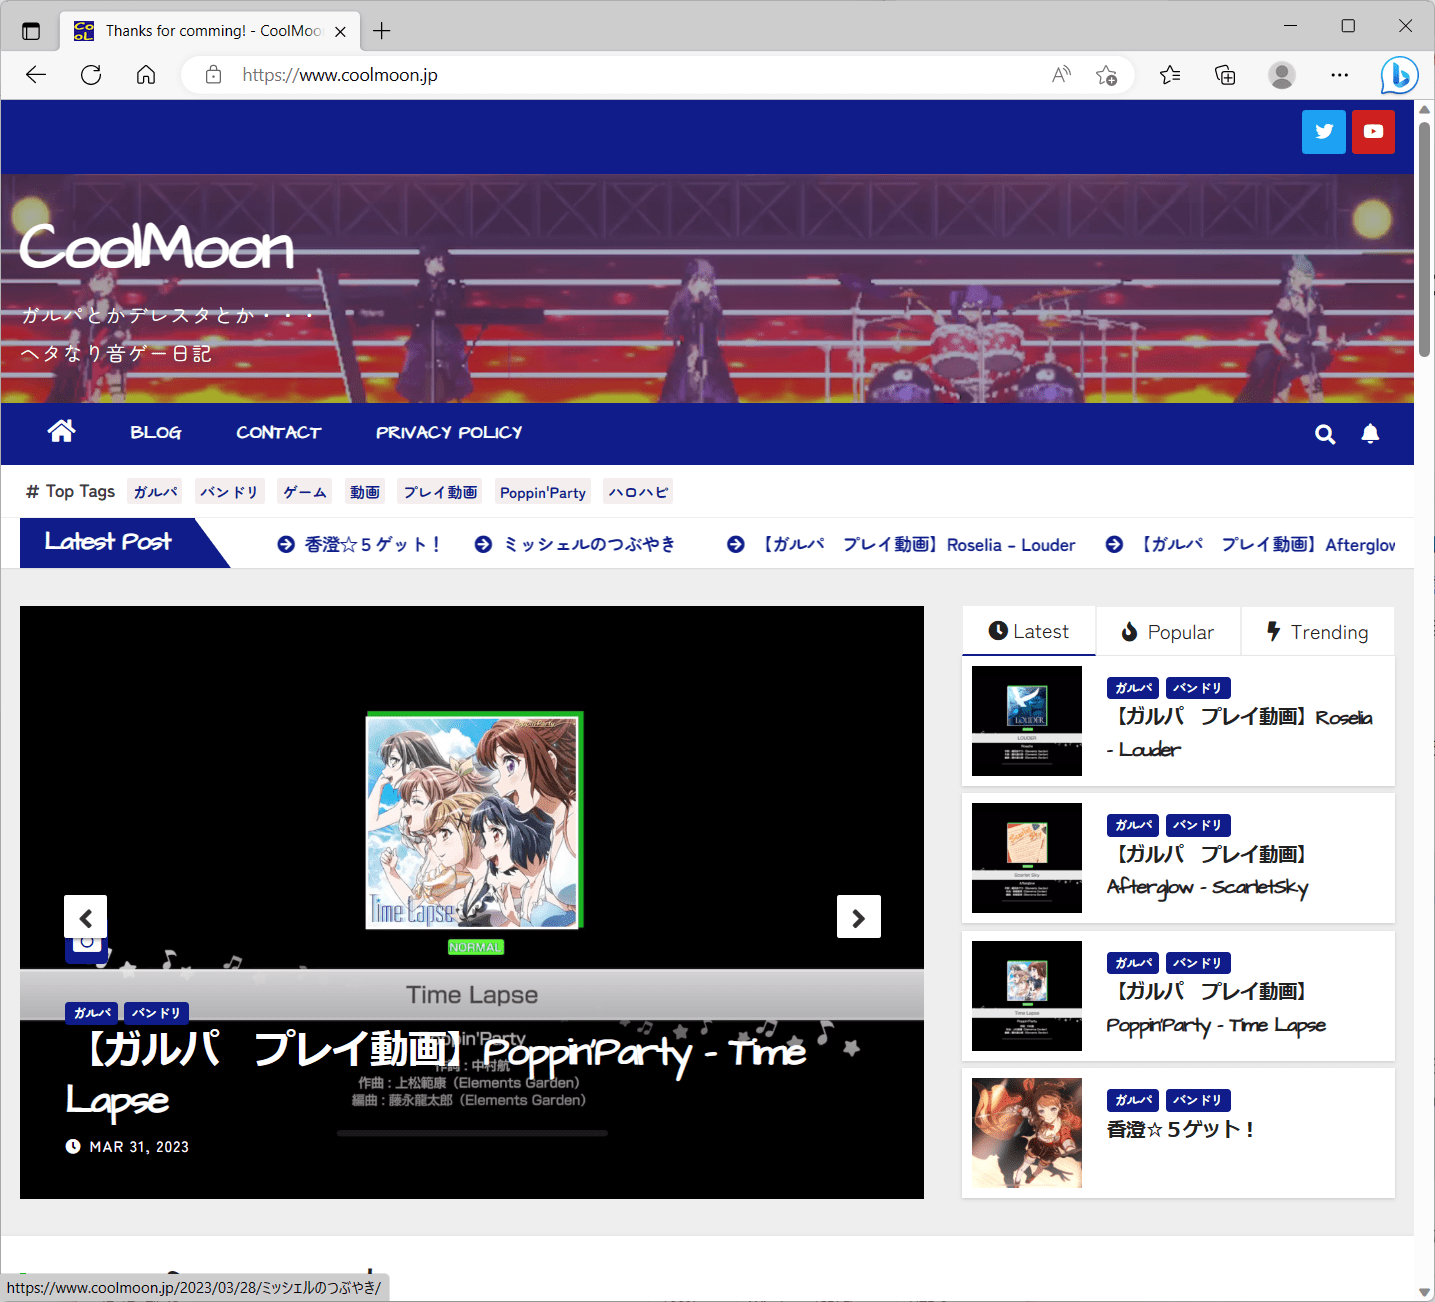
Task: Open the YouTube social link
Action: [1373, 132]
